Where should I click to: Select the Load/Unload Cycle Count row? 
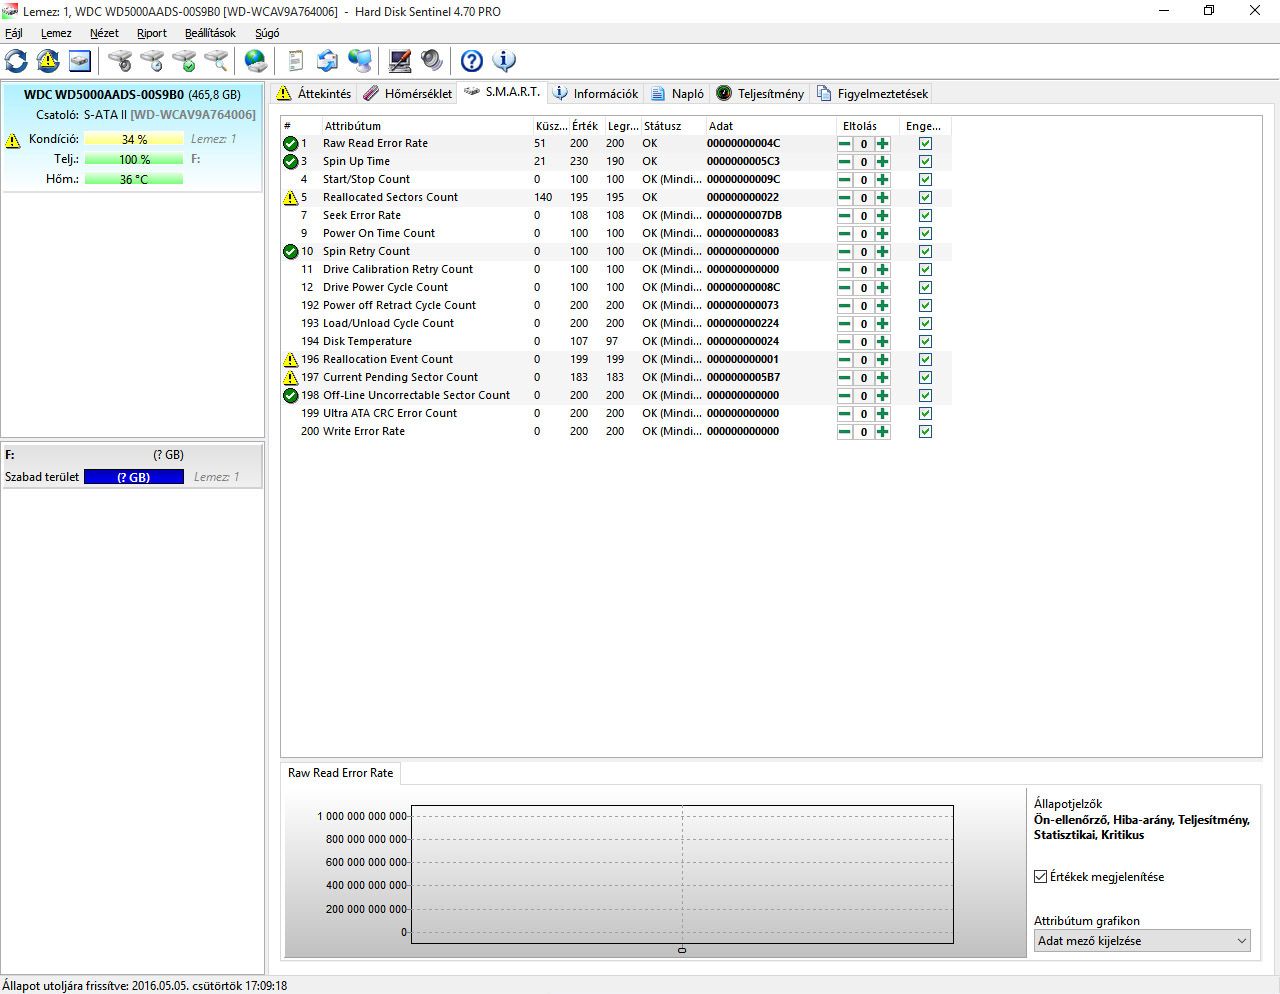tap(616, 324)
